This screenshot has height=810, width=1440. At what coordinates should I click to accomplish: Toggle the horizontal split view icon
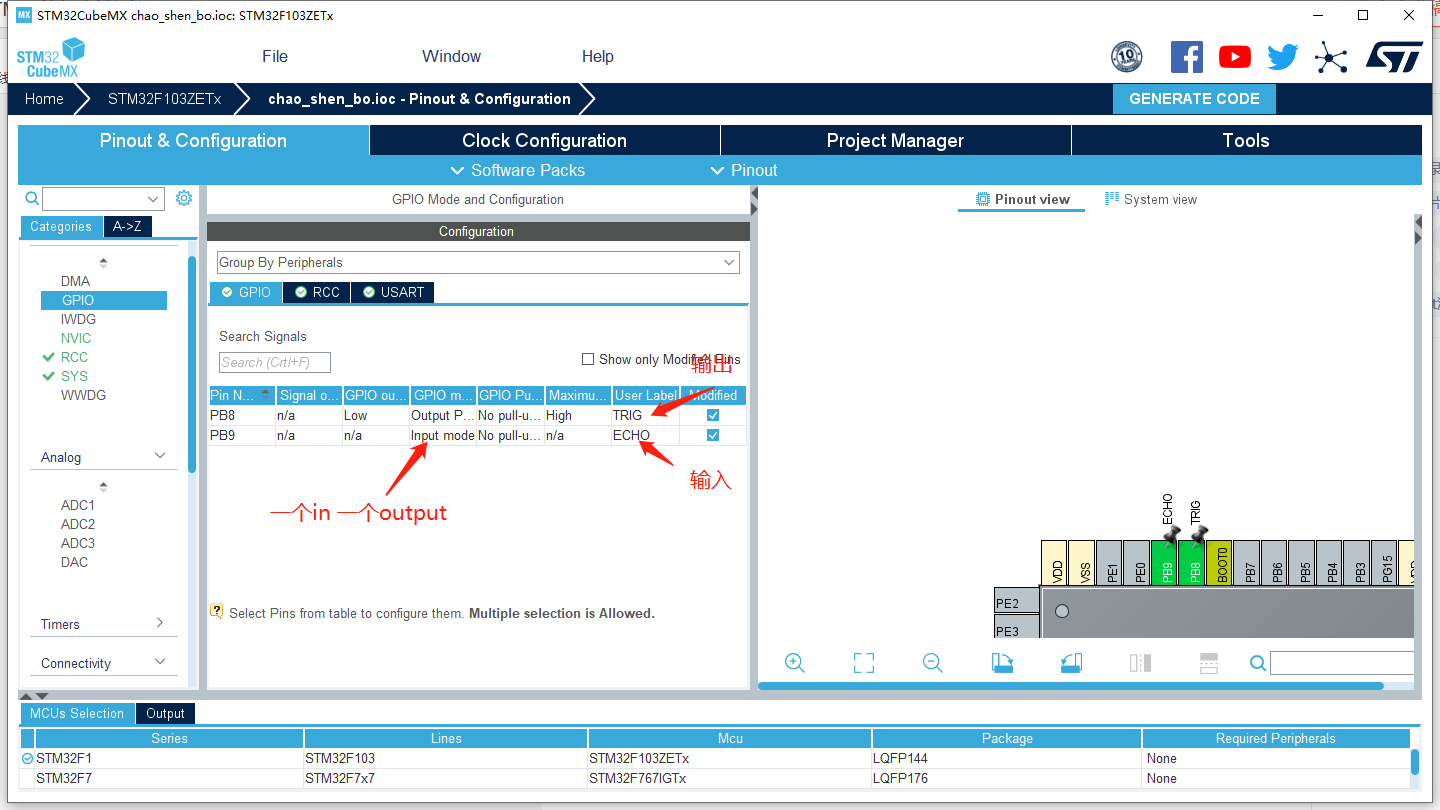coord(1208,663)
